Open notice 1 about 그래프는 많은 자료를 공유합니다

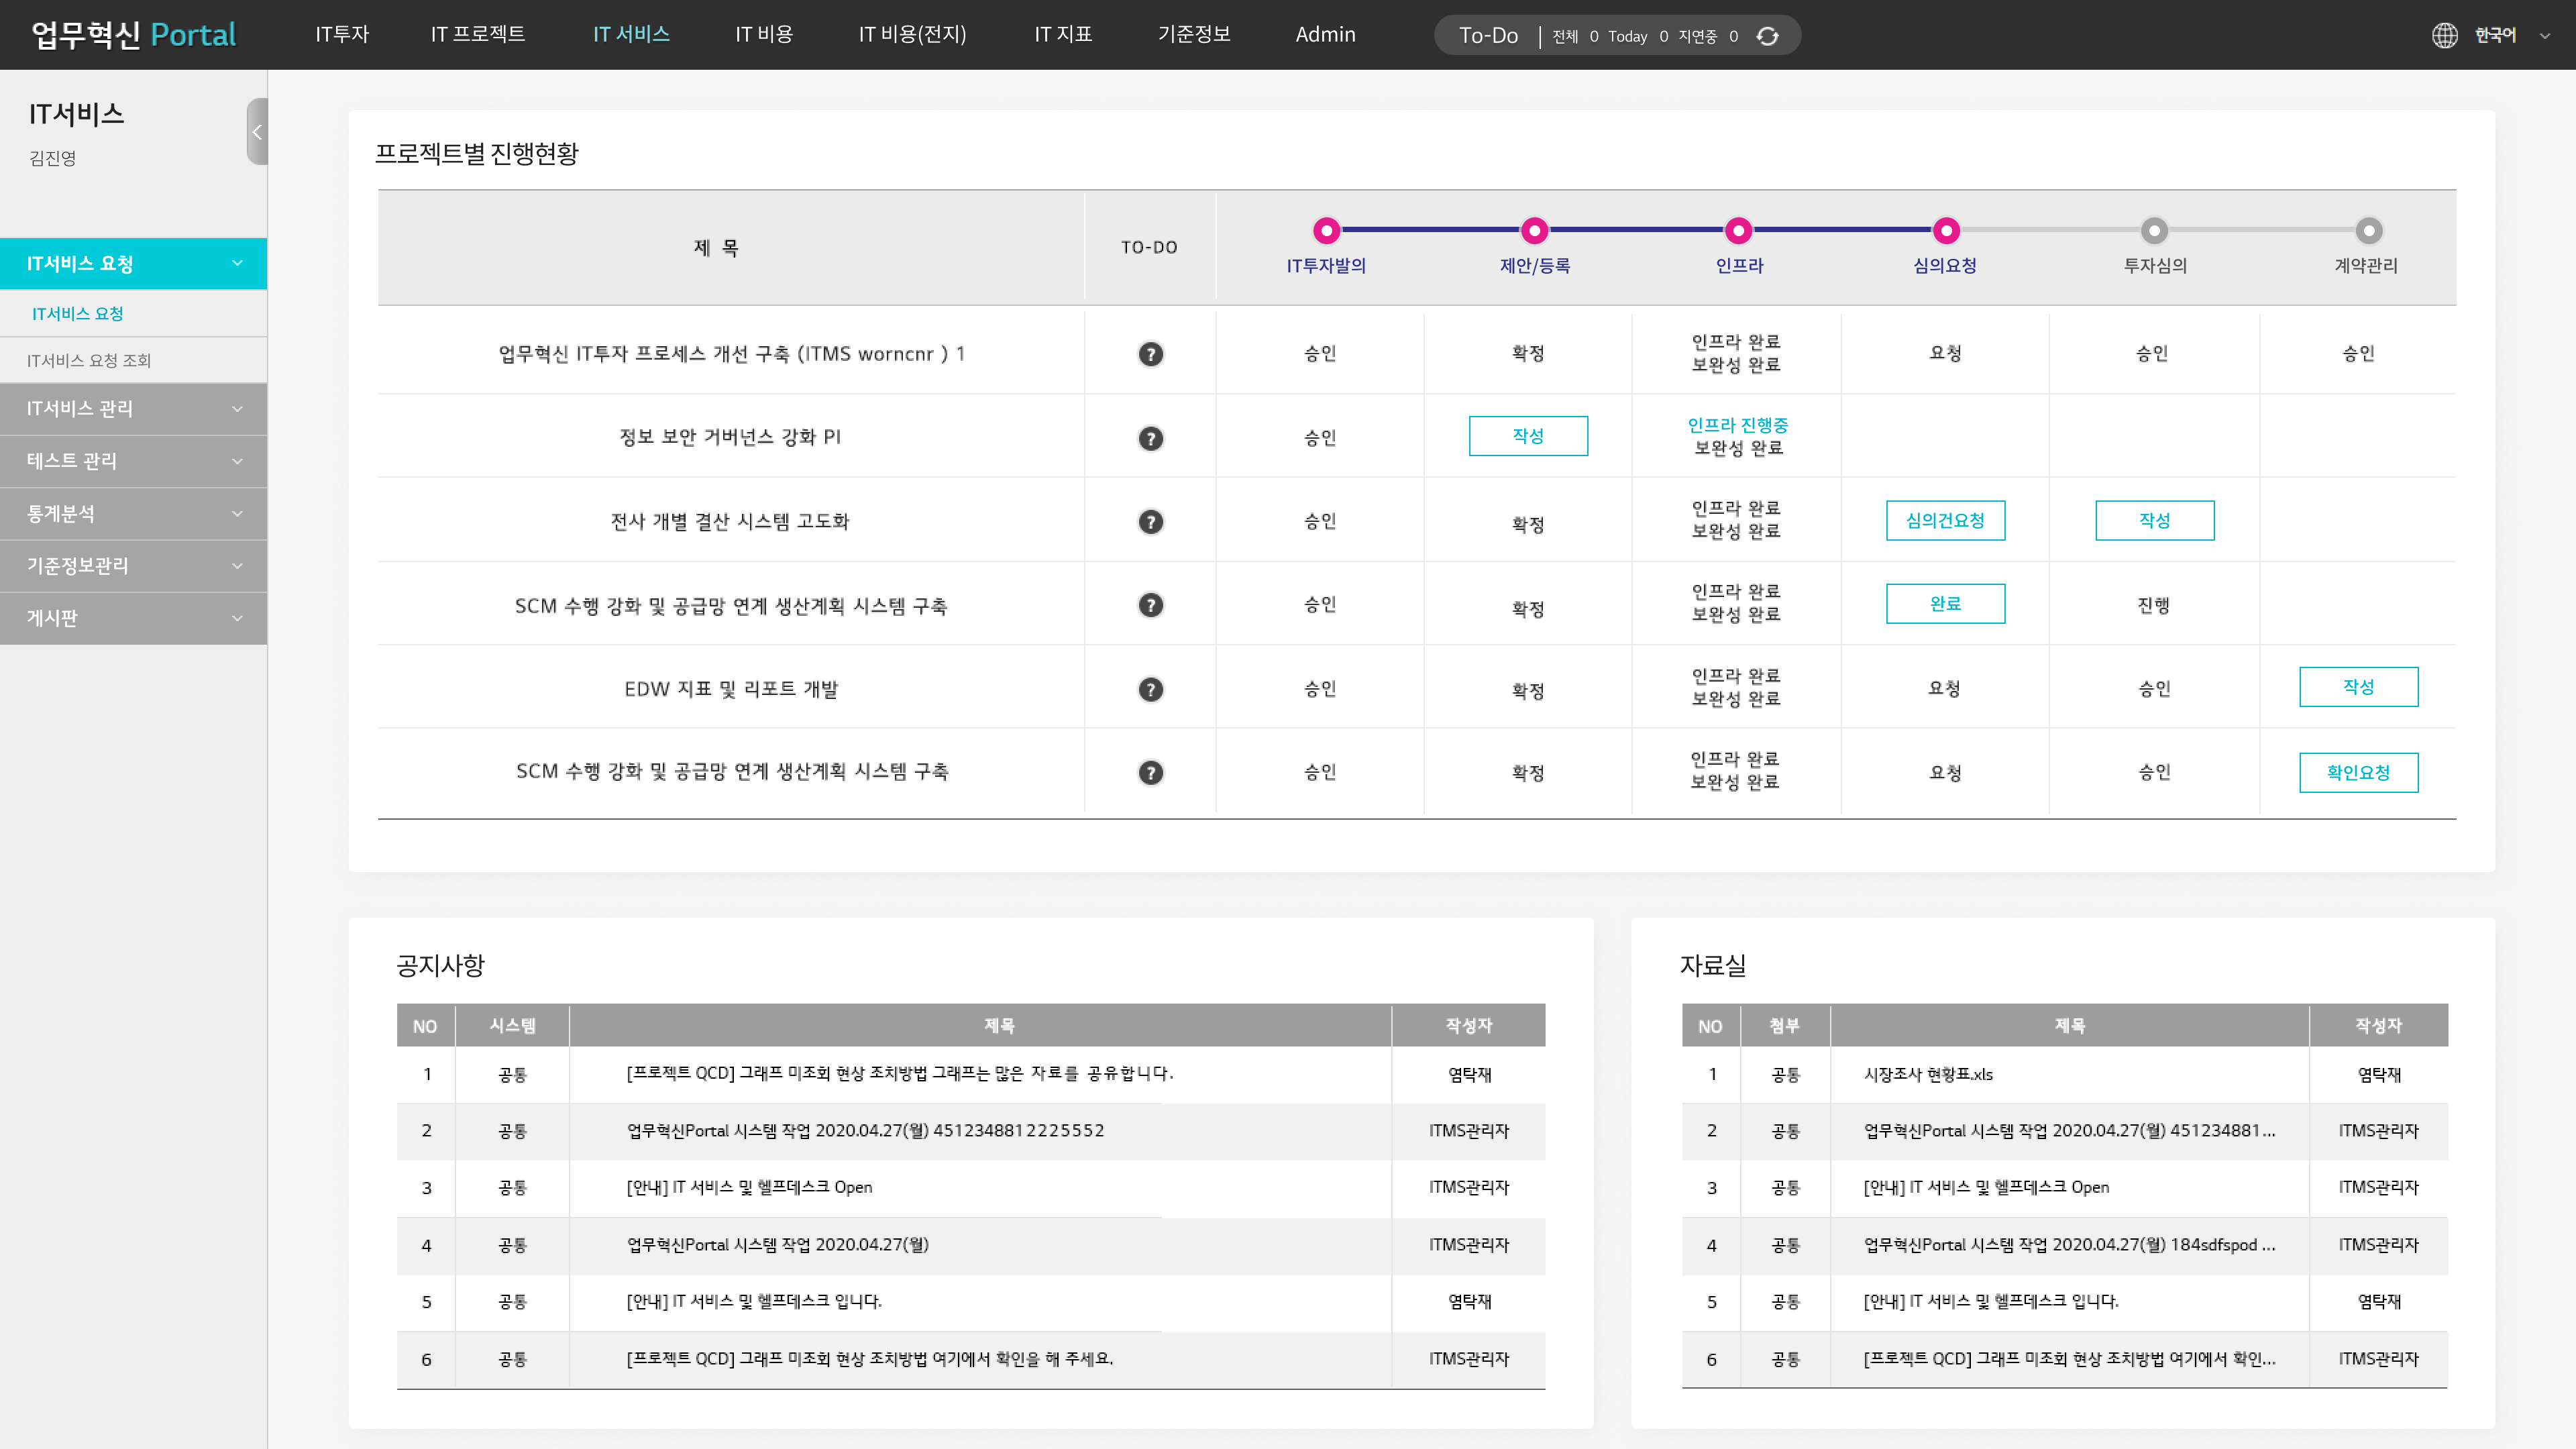(x=900, y=1074)
